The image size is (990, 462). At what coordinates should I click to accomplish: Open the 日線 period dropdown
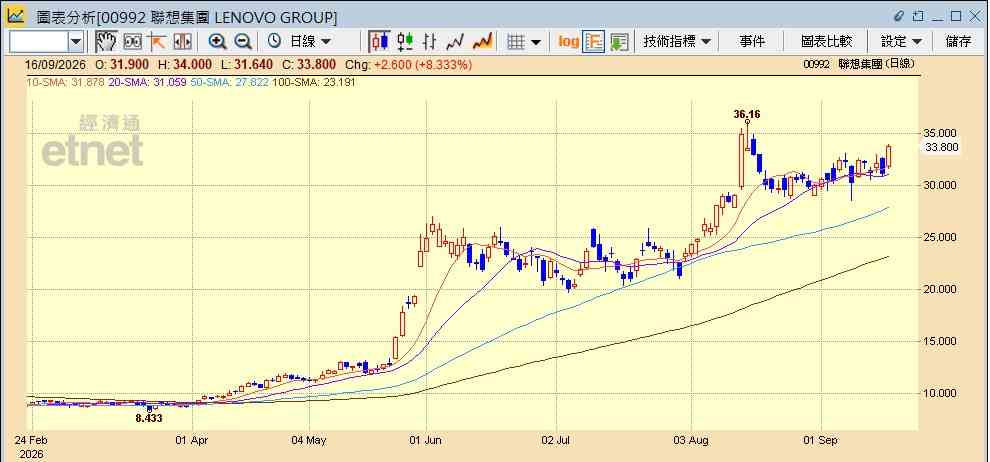click(x=309, y=42)
